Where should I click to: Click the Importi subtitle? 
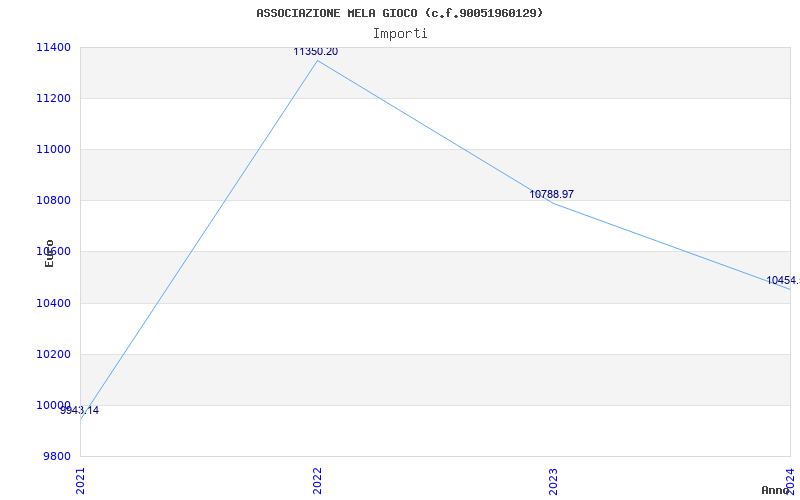[x=400, y=34]
